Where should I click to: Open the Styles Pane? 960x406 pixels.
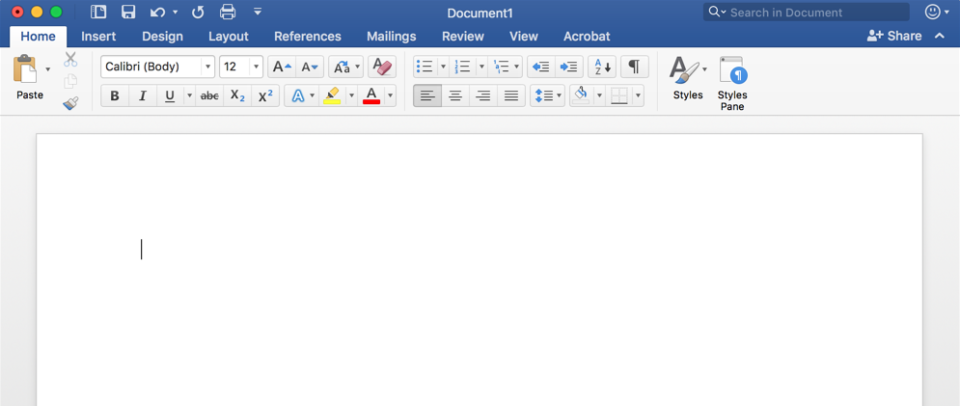[732, 82]
